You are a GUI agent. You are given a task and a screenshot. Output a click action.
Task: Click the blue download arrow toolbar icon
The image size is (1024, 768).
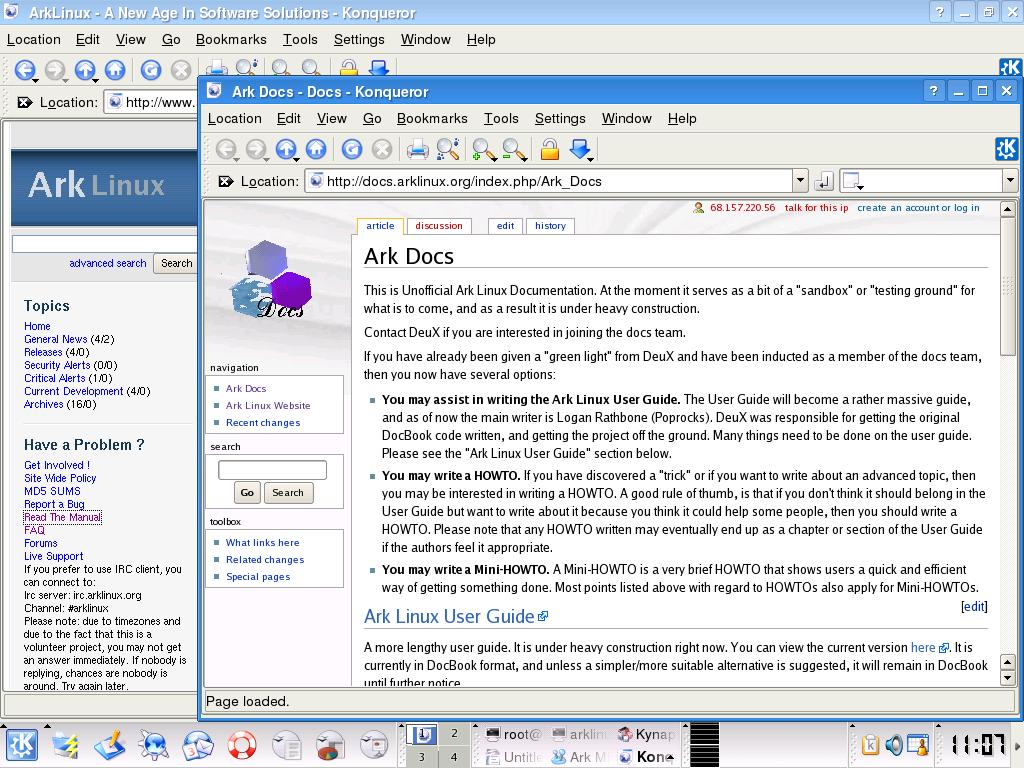580,150
